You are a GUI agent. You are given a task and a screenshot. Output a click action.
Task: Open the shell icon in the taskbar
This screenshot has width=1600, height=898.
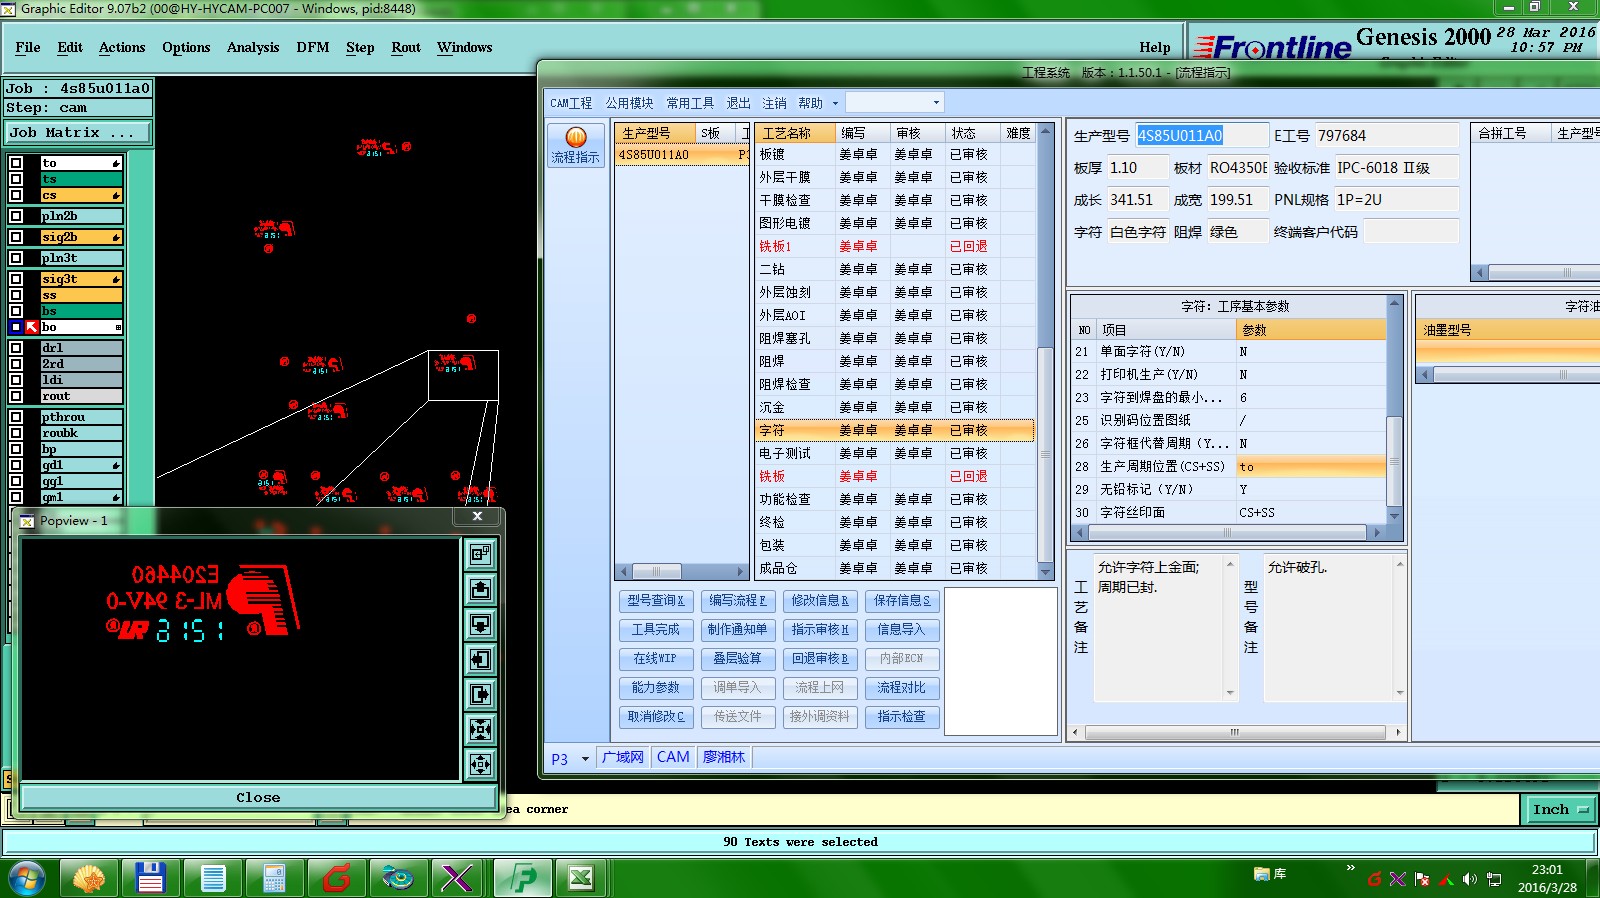coord(89,879)
